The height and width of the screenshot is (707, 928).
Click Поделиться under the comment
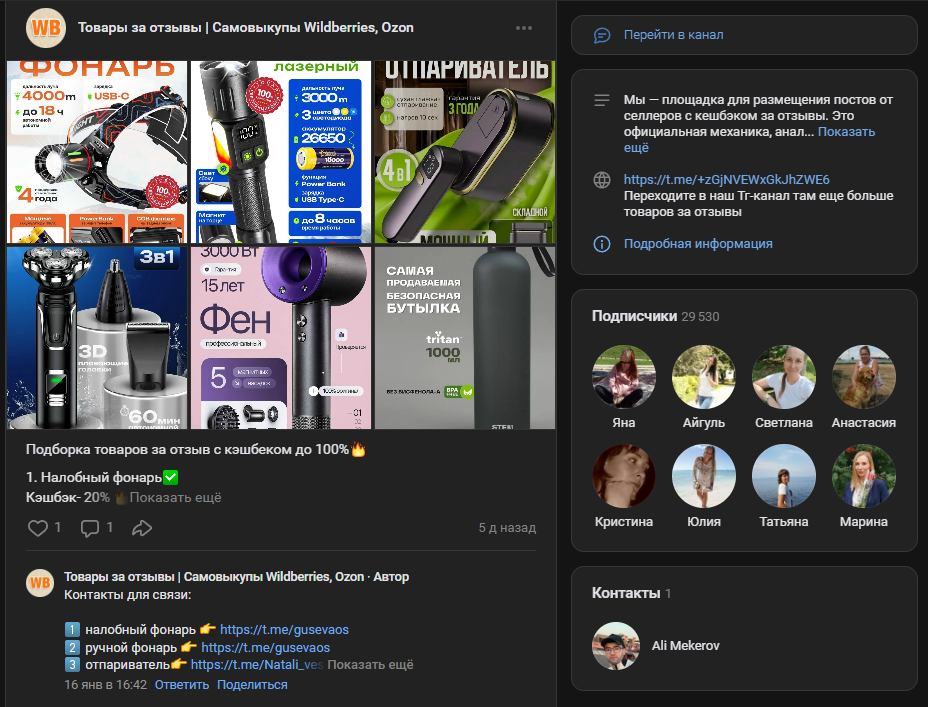point(252,685)
